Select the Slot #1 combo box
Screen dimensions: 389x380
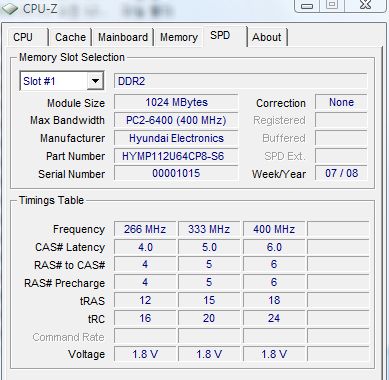click(x=62, y=81)
